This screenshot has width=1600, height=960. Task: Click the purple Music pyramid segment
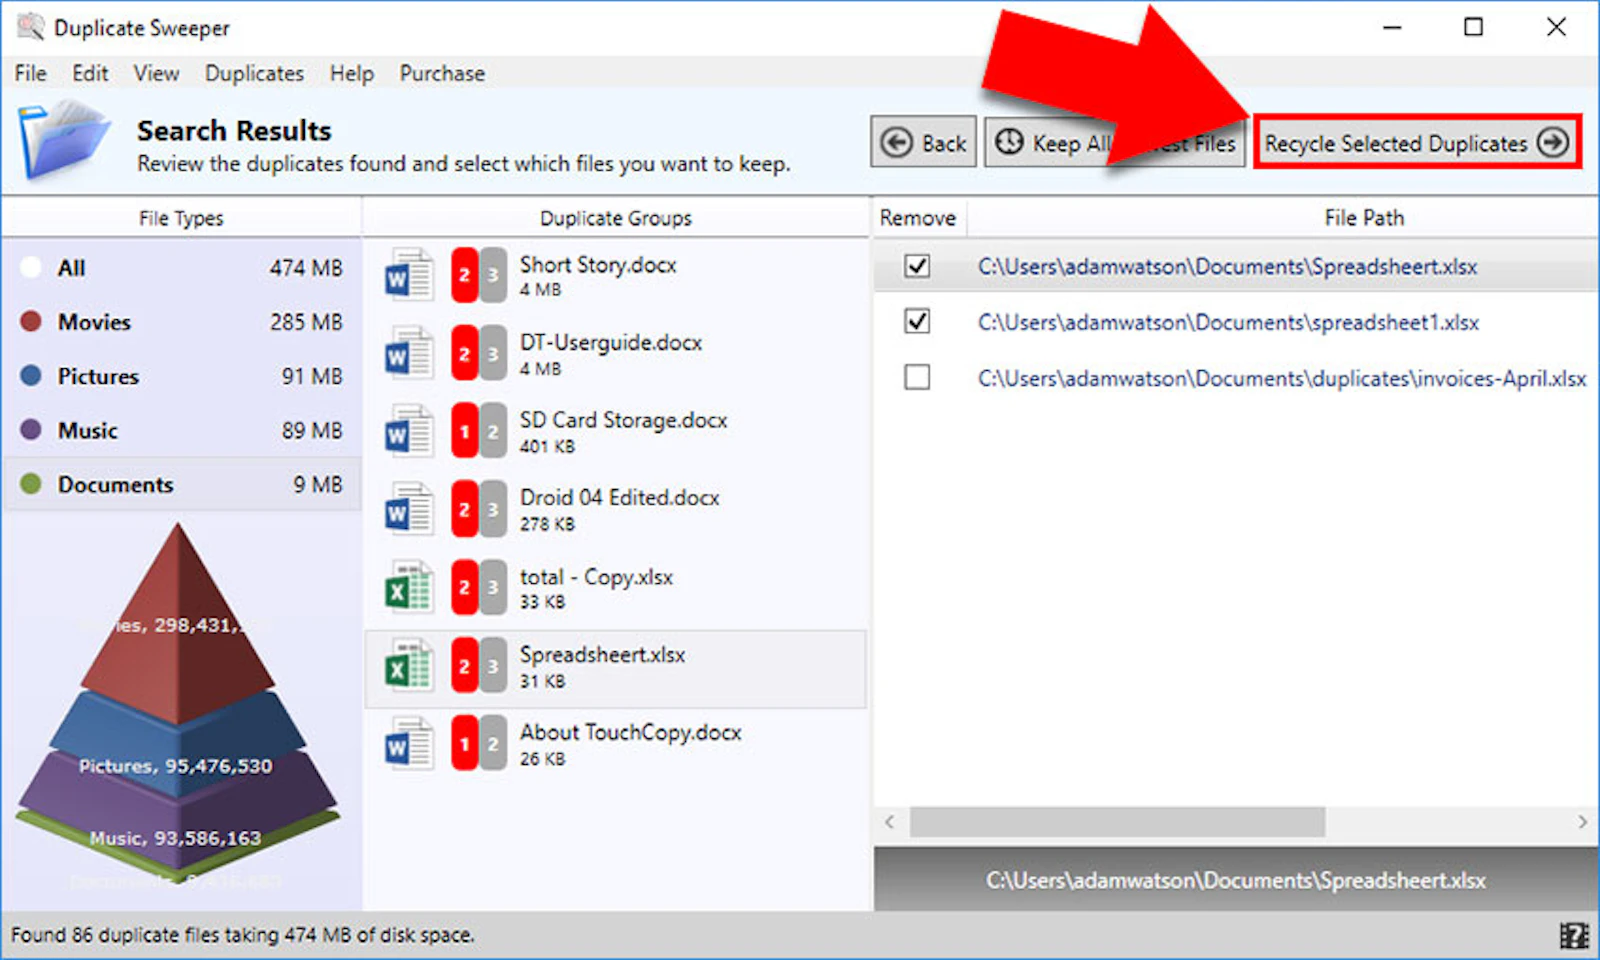[x=178, y=810]
